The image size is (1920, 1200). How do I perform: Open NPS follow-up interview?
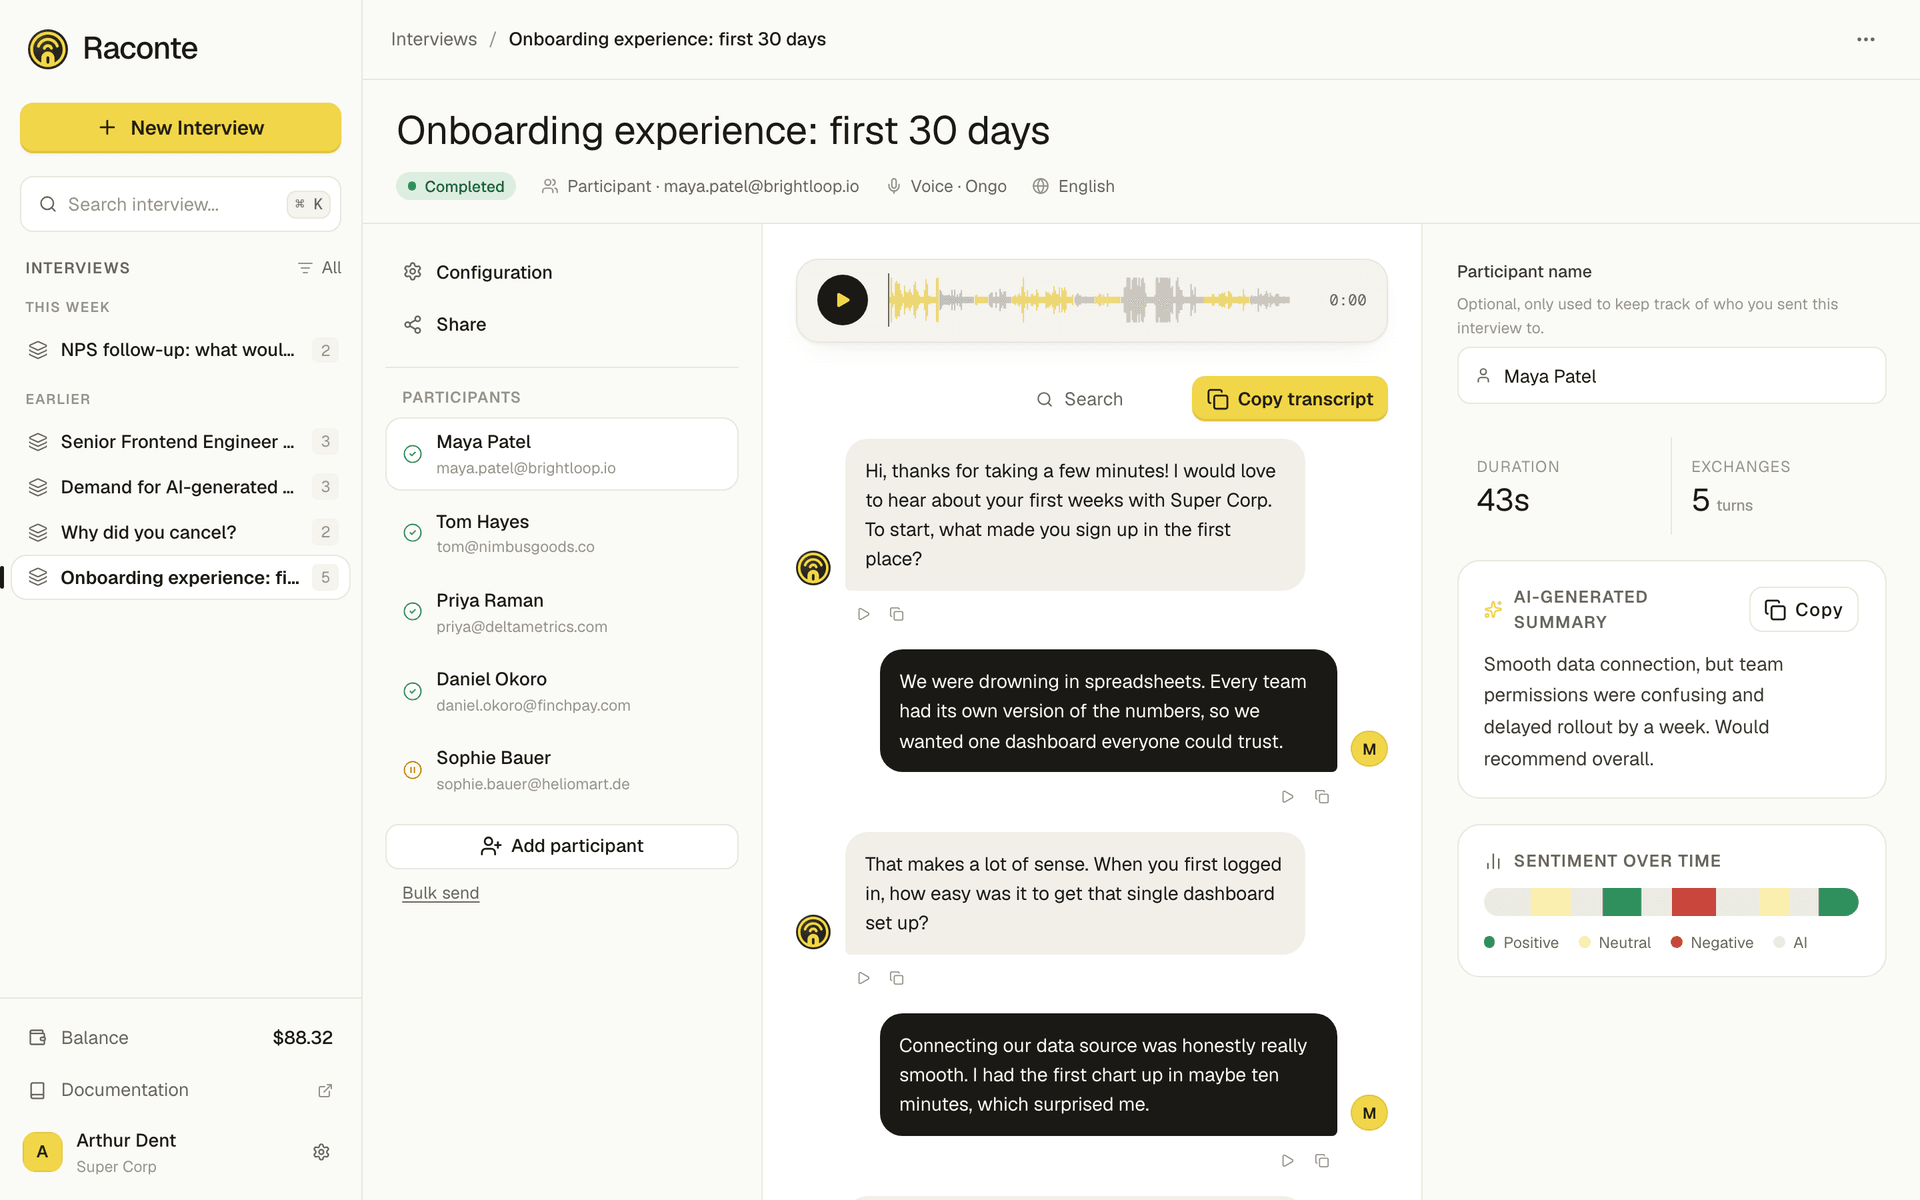180,350
